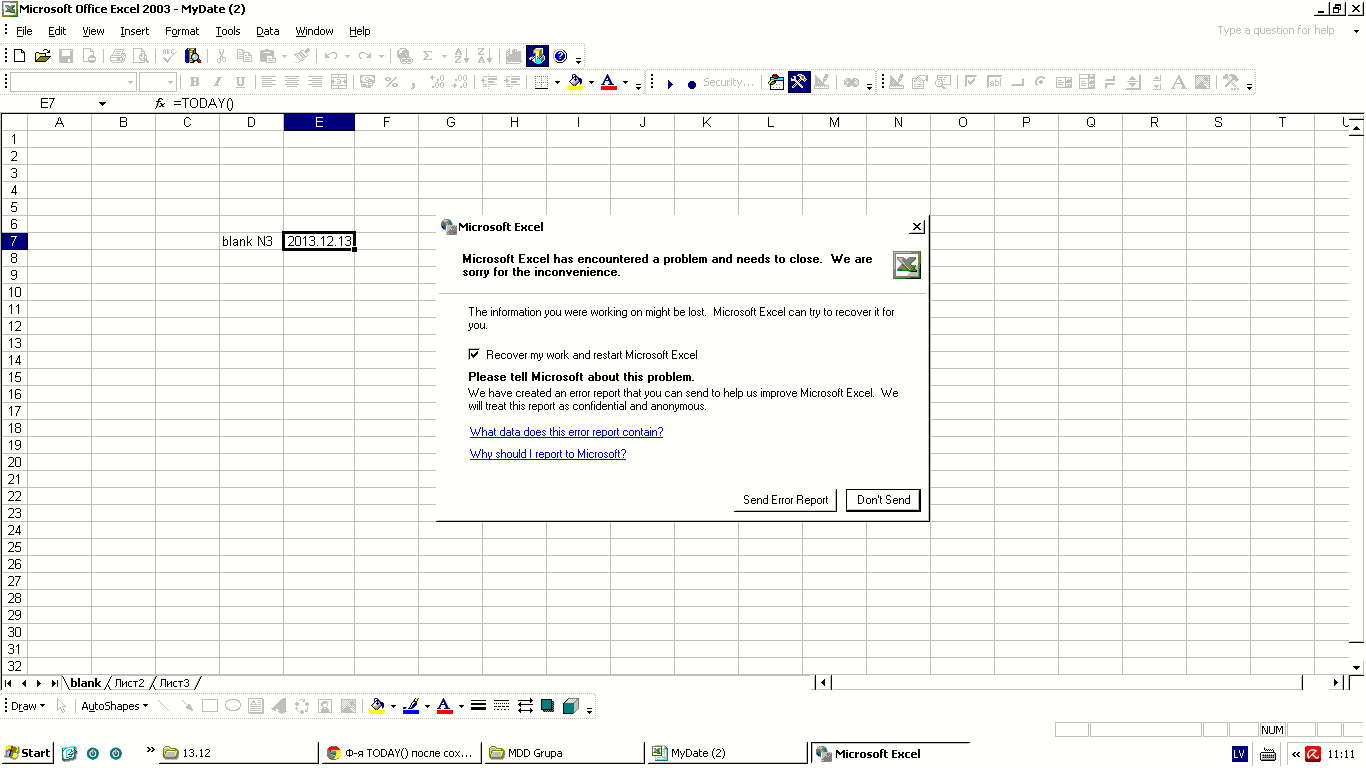Expand the standard toolbar options chevron
The width and height of the screenshot is (1366, 768).
pos(578,58)
